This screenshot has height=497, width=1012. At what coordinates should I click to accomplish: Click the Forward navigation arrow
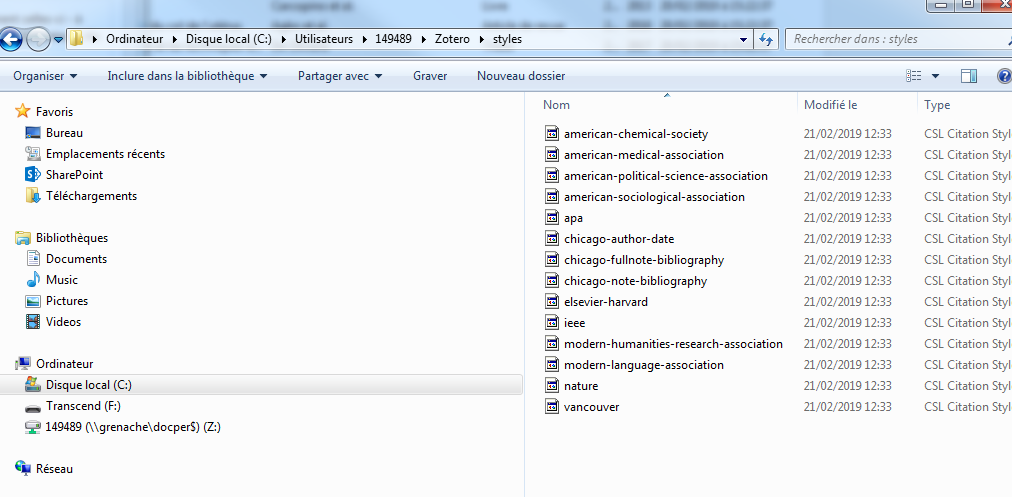38,40
